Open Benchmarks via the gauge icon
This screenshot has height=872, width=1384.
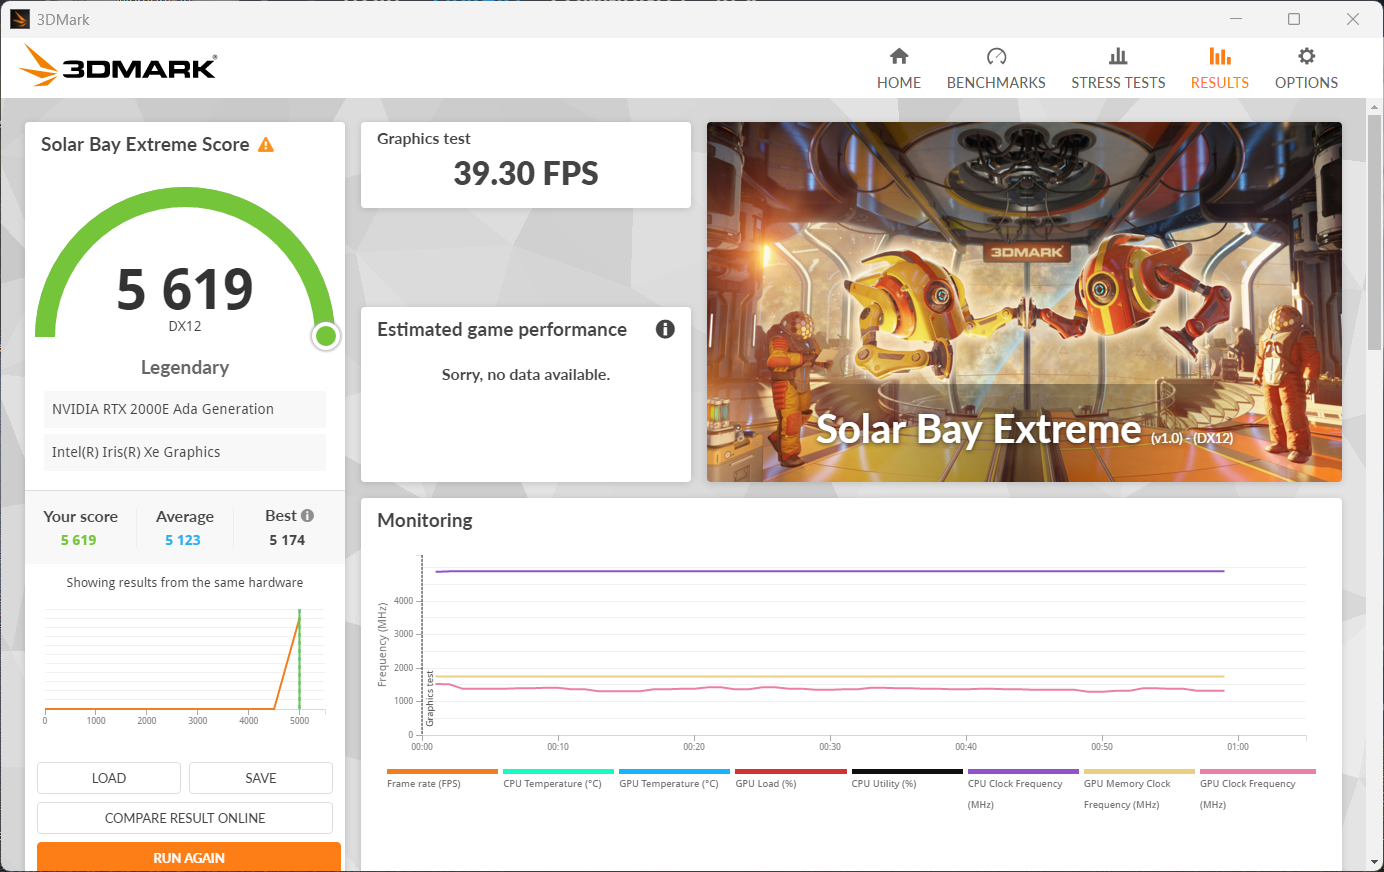point(996,56)
